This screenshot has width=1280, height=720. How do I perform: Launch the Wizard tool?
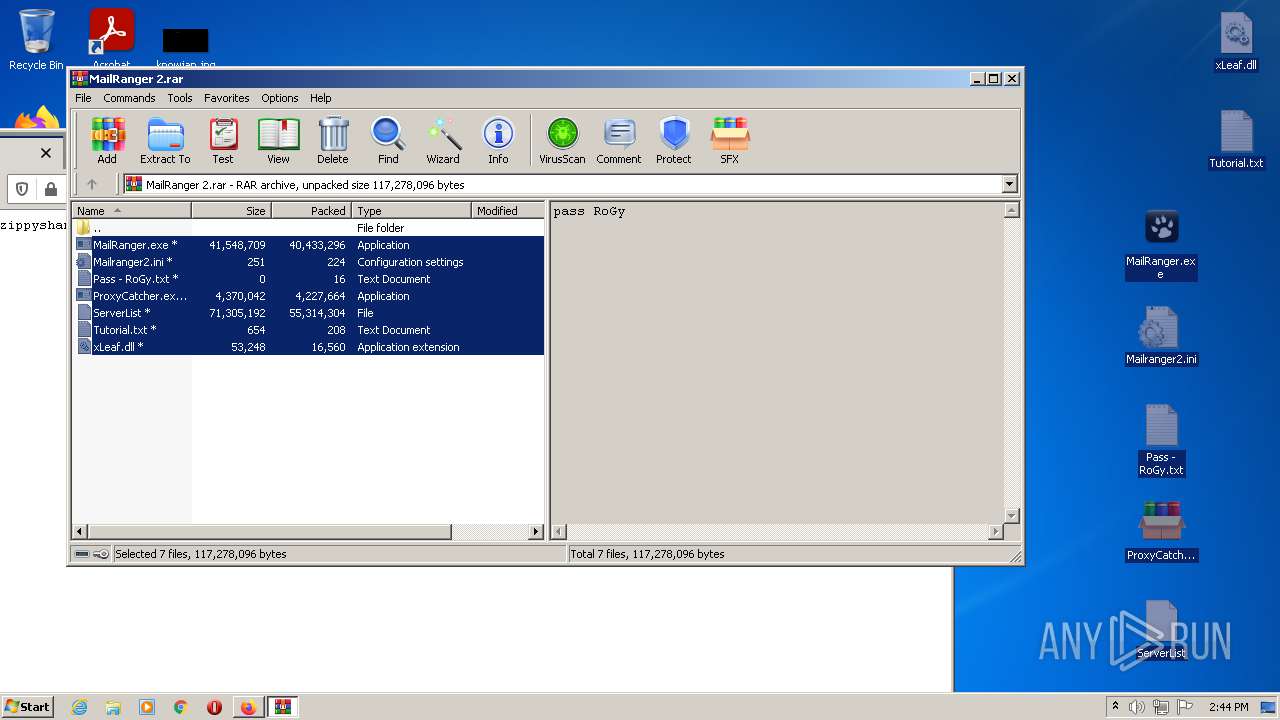click(x=443, y=141)
